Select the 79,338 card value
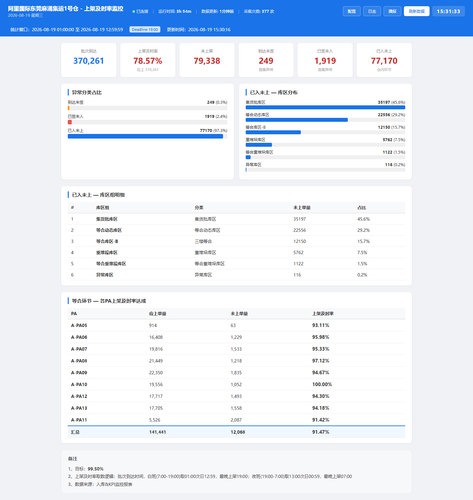This screenshot has height=500, width=473. (x=207, y=61)
